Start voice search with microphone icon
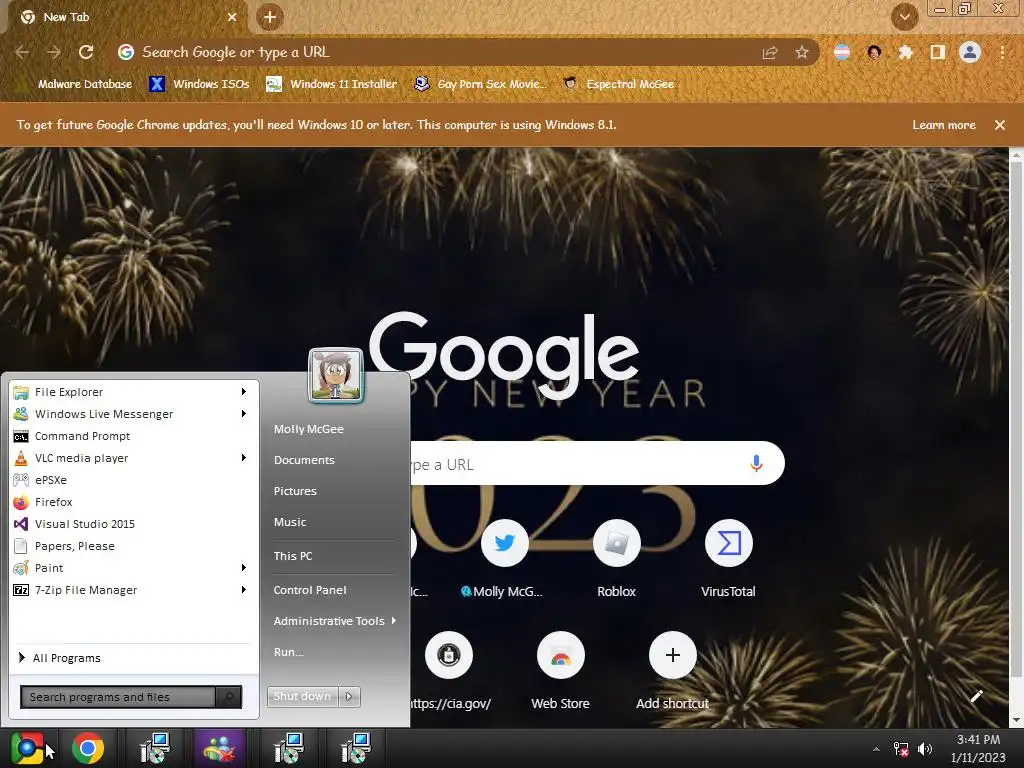This screenshot has height=768, width=1024. pos(756,463)
